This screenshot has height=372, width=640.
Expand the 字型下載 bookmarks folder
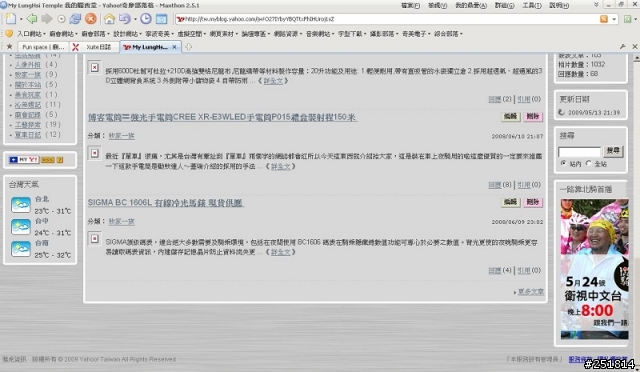[352, 34]
